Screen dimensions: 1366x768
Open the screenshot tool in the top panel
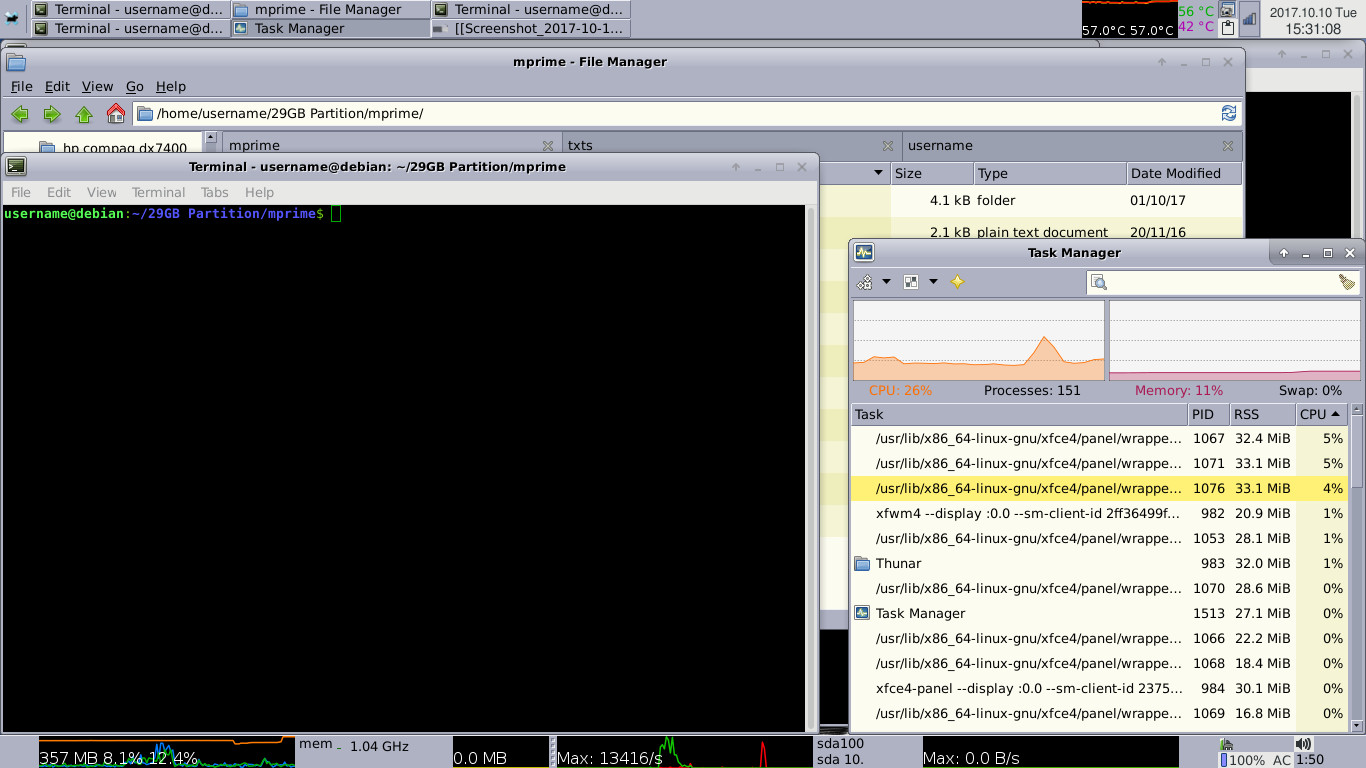(1227, 10)
